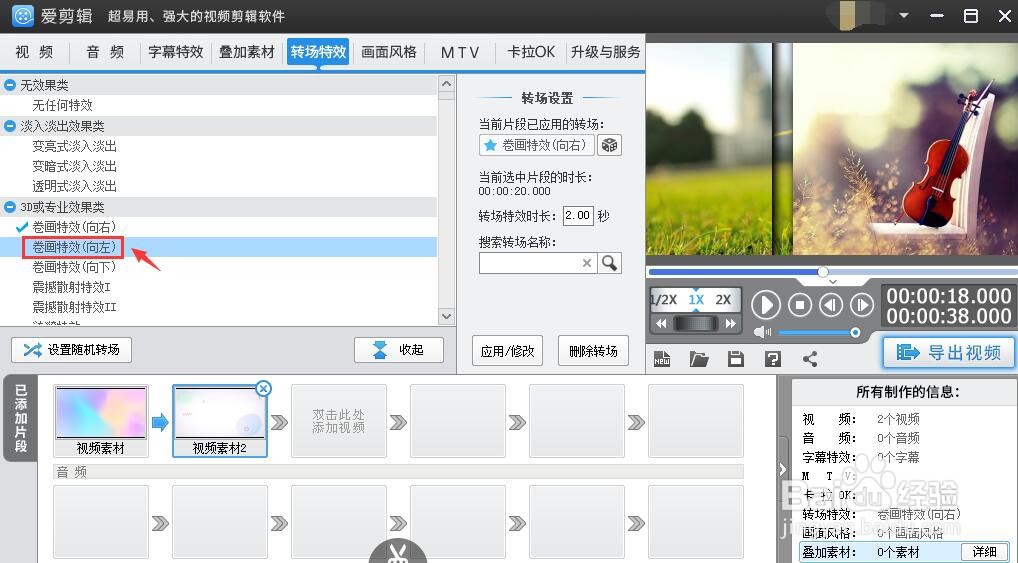This screenshot has height=563, width=1018.
Task: Open project folder icon
Action: point(699,358)
